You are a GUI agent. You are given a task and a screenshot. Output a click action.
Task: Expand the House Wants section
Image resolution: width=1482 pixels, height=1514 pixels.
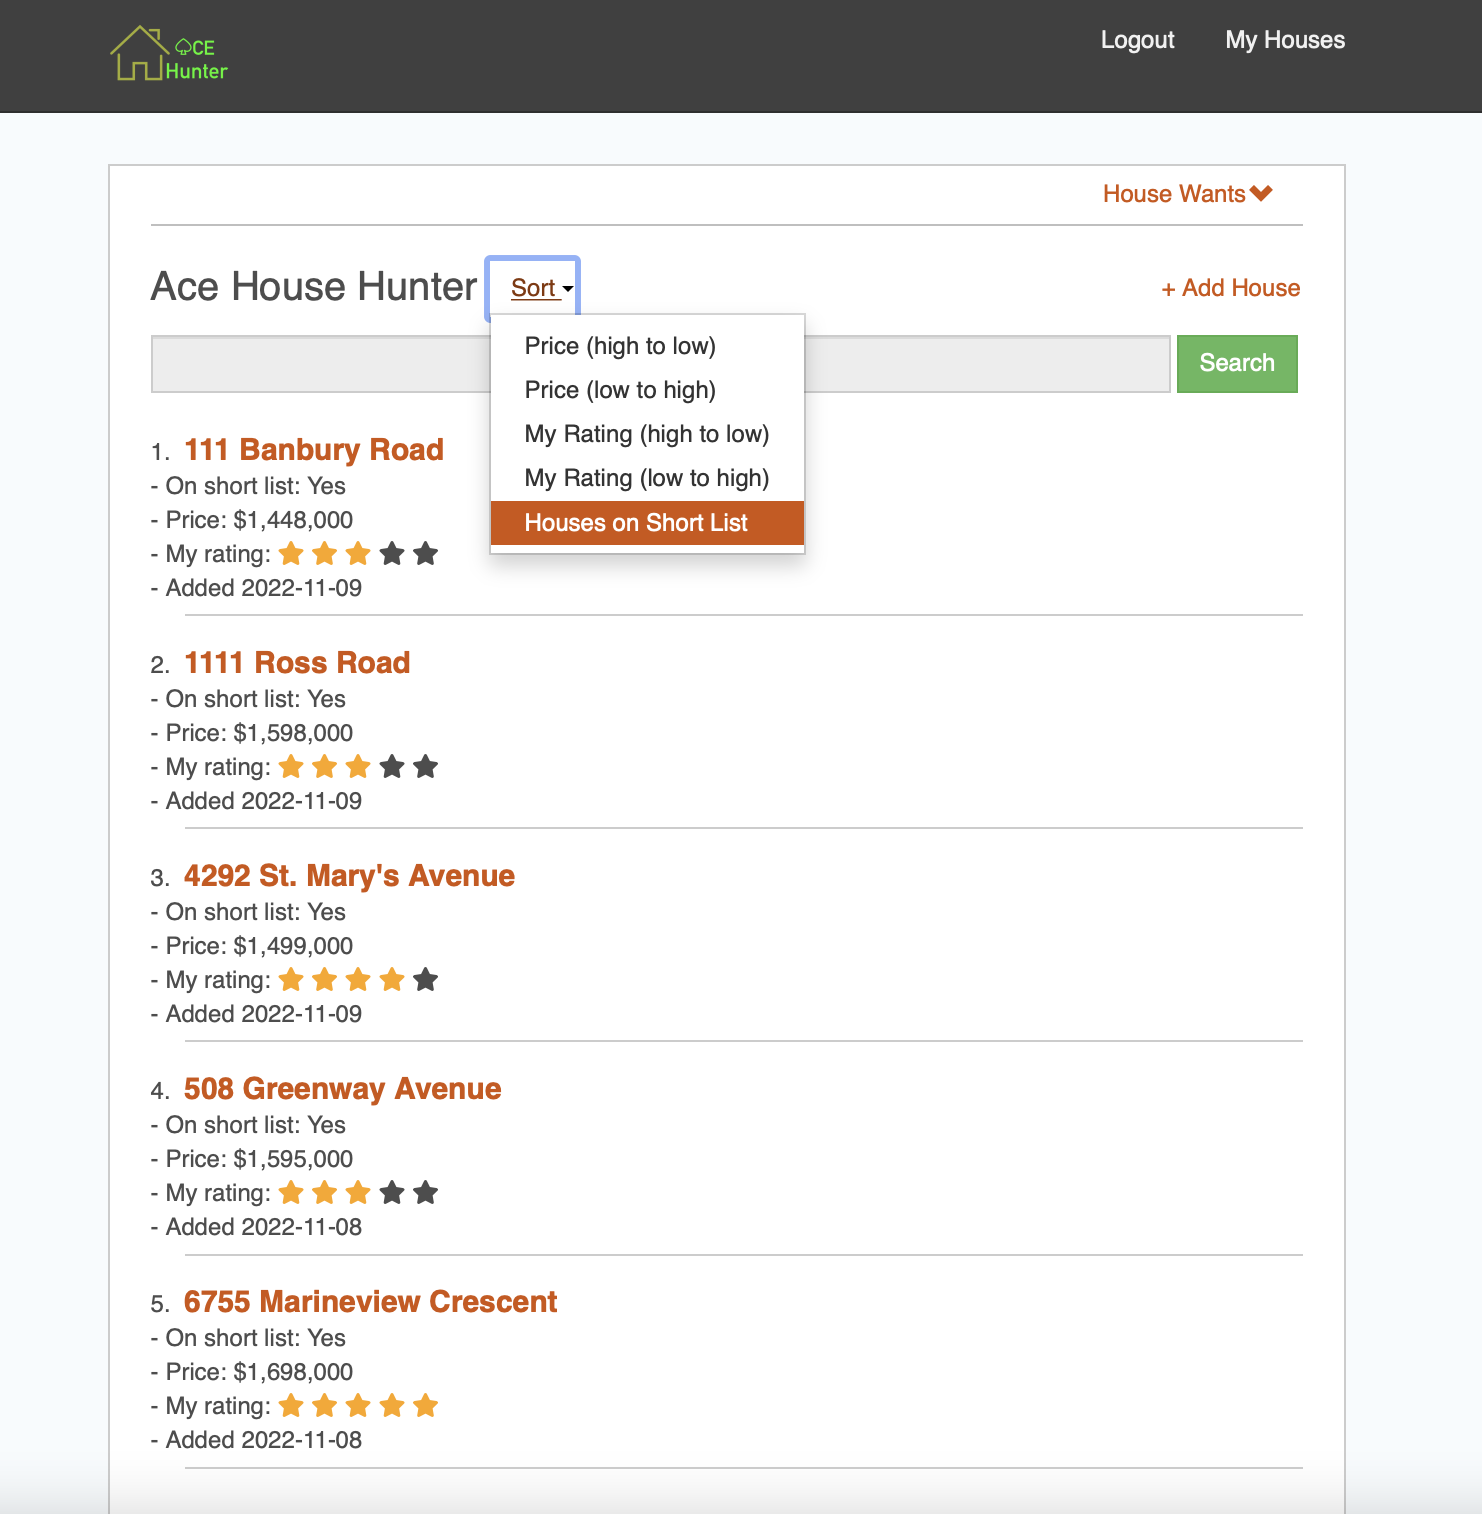coord(1187,194)
